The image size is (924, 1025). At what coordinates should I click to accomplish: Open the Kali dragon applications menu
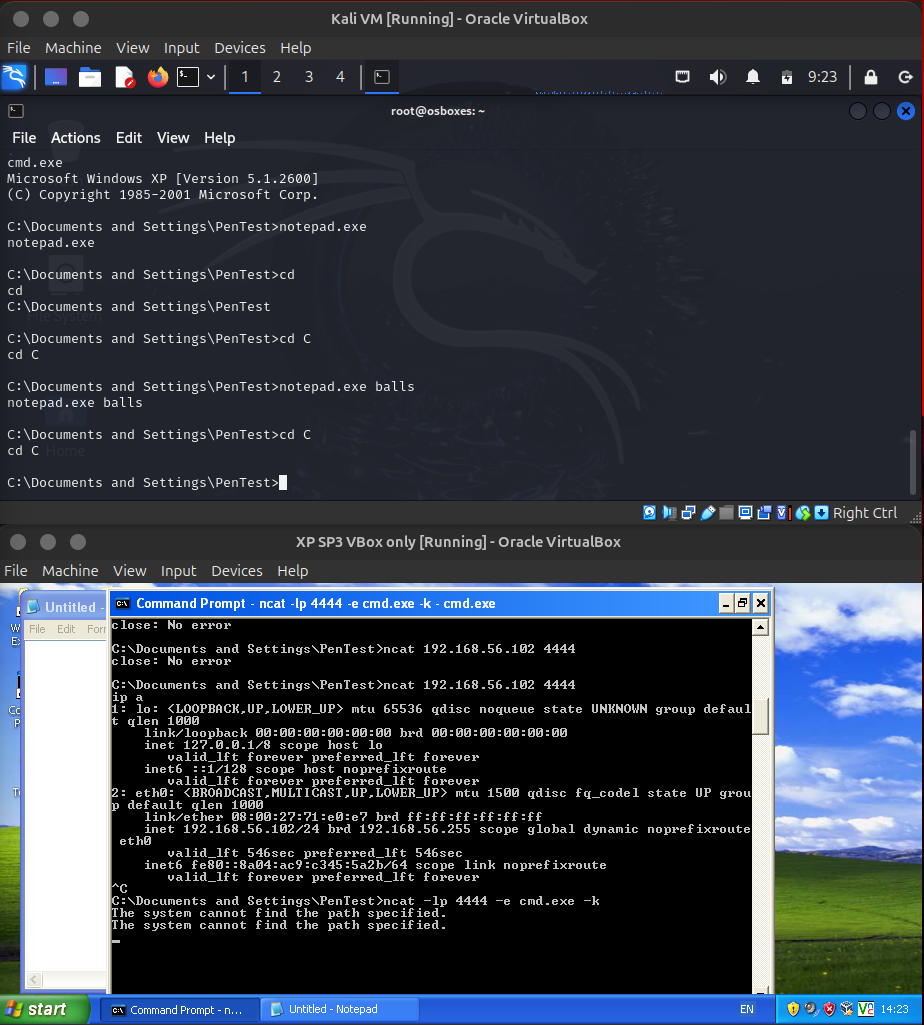[15, 77]
